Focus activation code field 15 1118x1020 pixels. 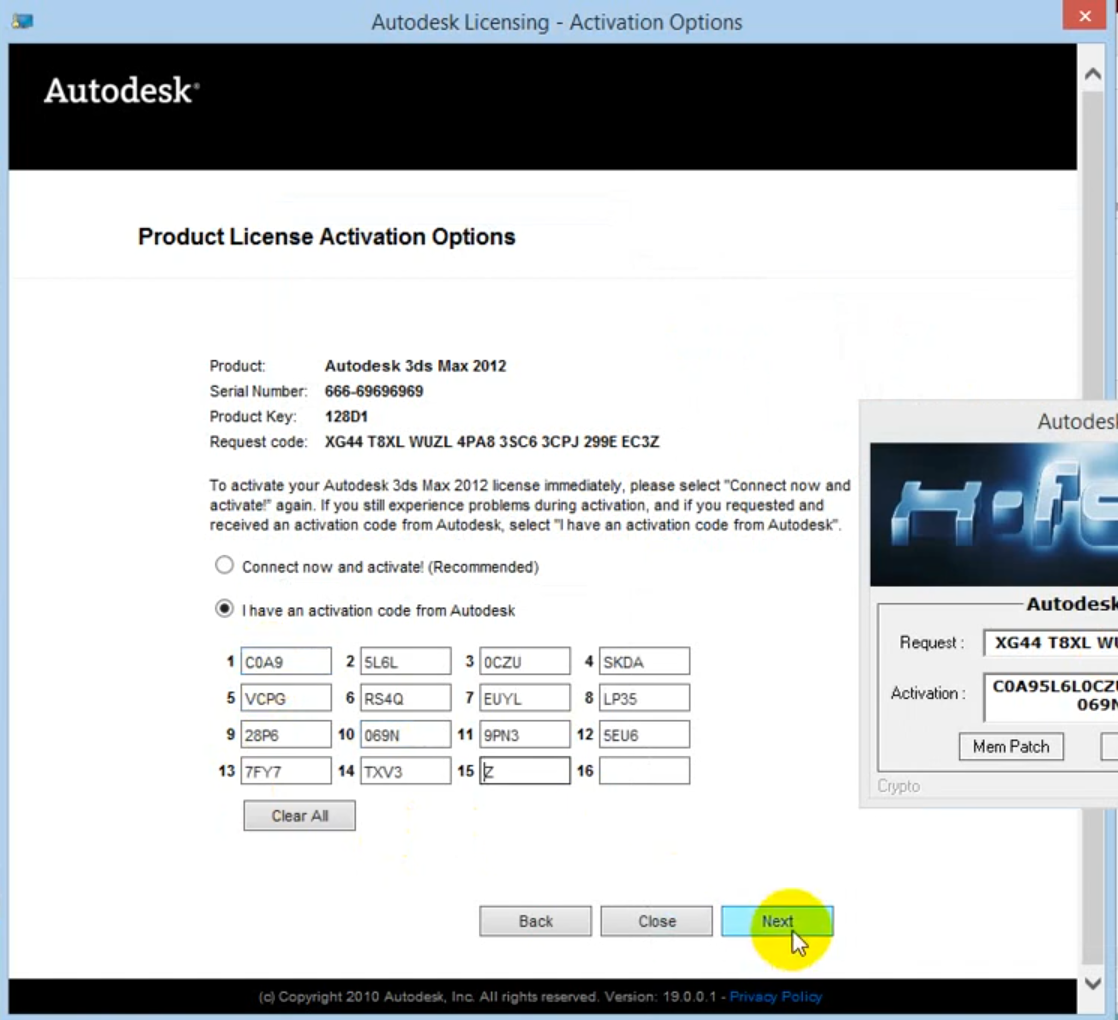point(525,771)
